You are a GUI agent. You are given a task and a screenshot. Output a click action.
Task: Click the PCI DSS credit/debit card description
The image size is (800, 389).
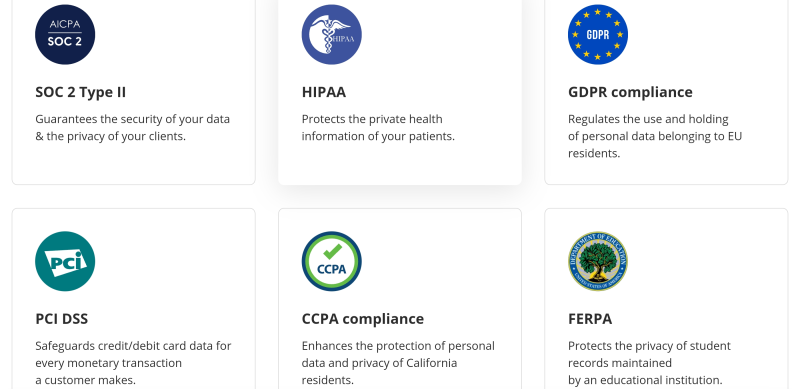click(x=133, y=363)
